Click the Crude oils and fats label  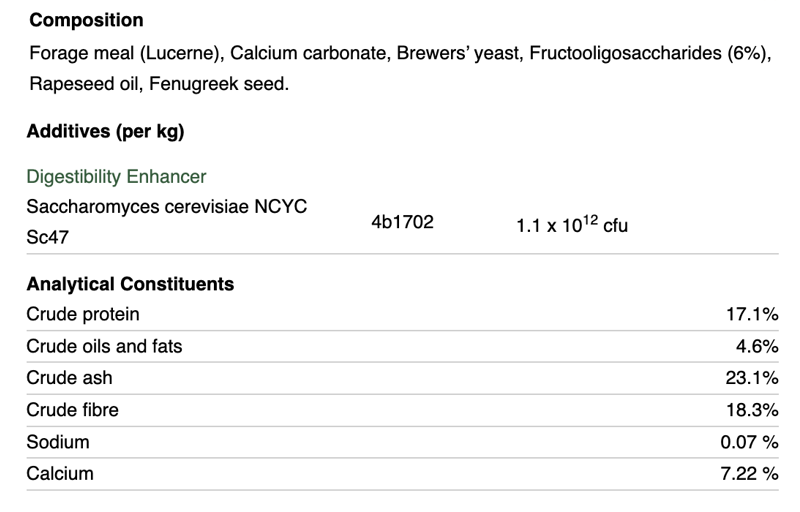(x=104, y=346)
